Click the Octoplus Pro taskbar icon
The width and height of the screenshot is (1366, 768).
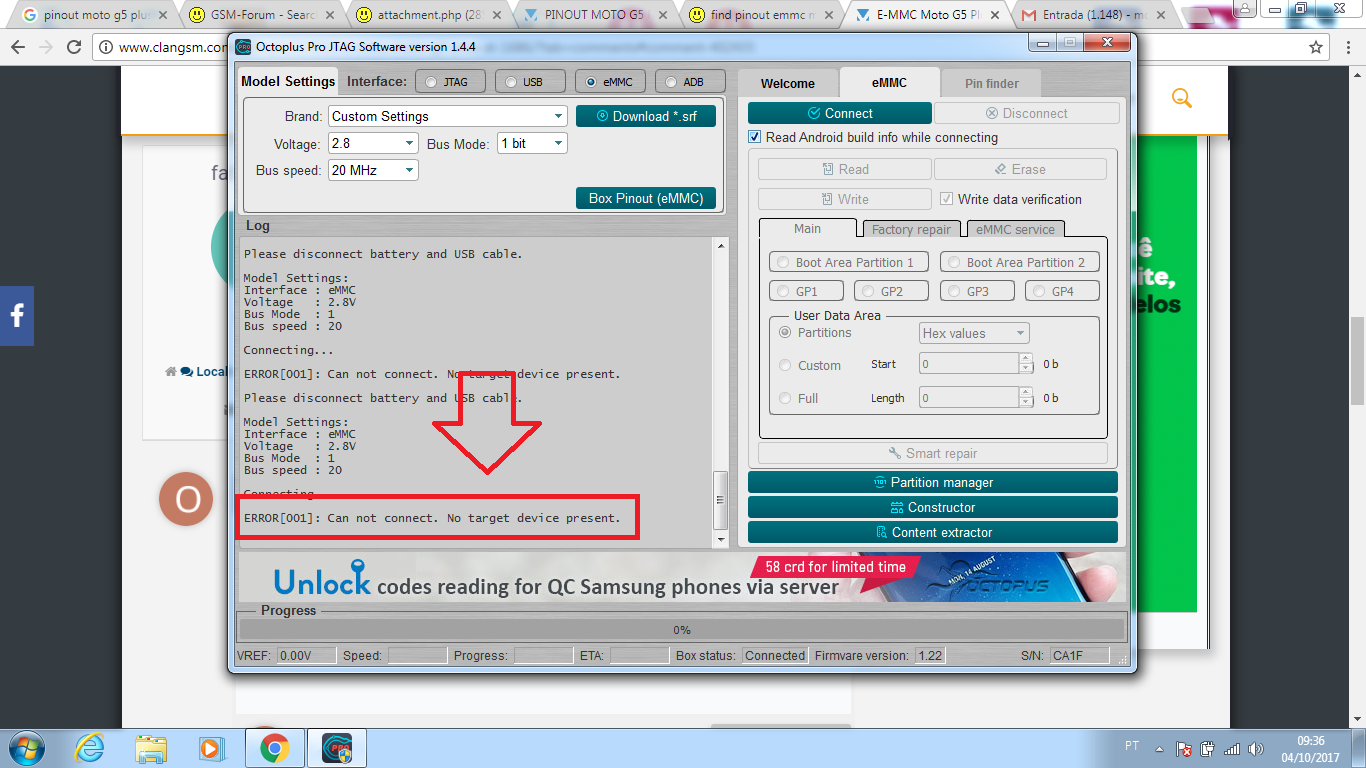[x=337, y=748]
